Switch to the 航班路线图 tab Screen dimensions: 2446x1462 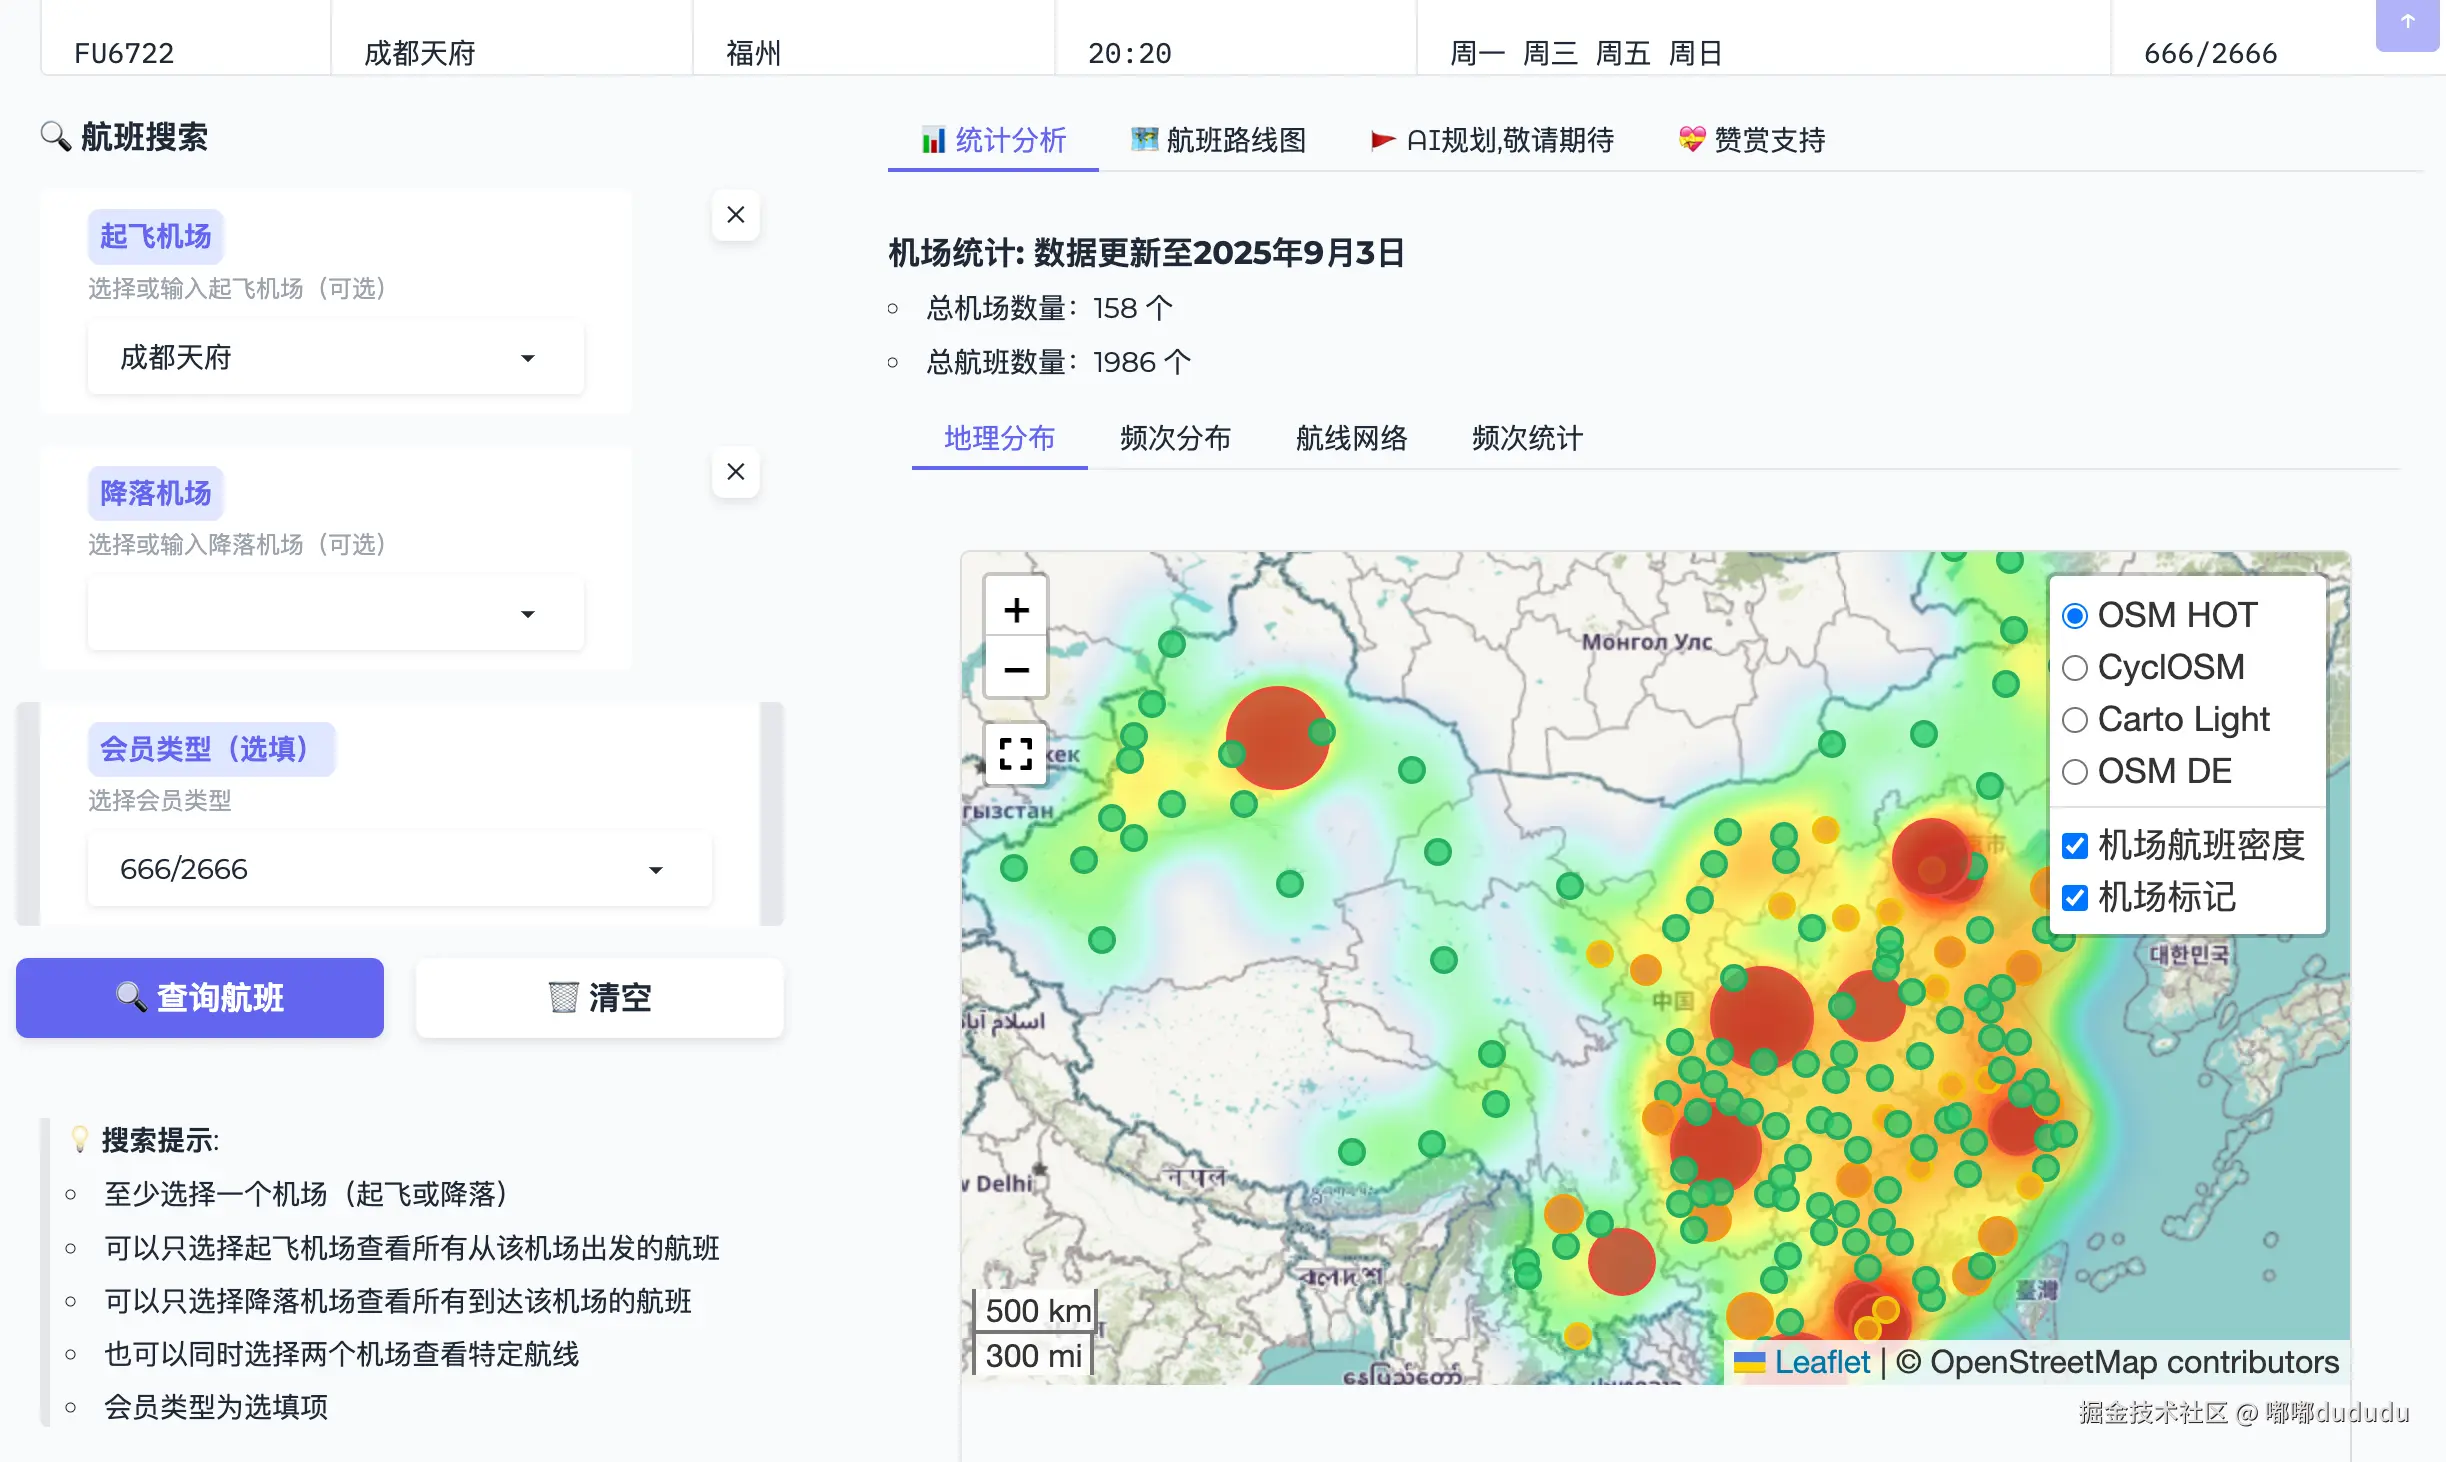click(x=1218, y=140)
